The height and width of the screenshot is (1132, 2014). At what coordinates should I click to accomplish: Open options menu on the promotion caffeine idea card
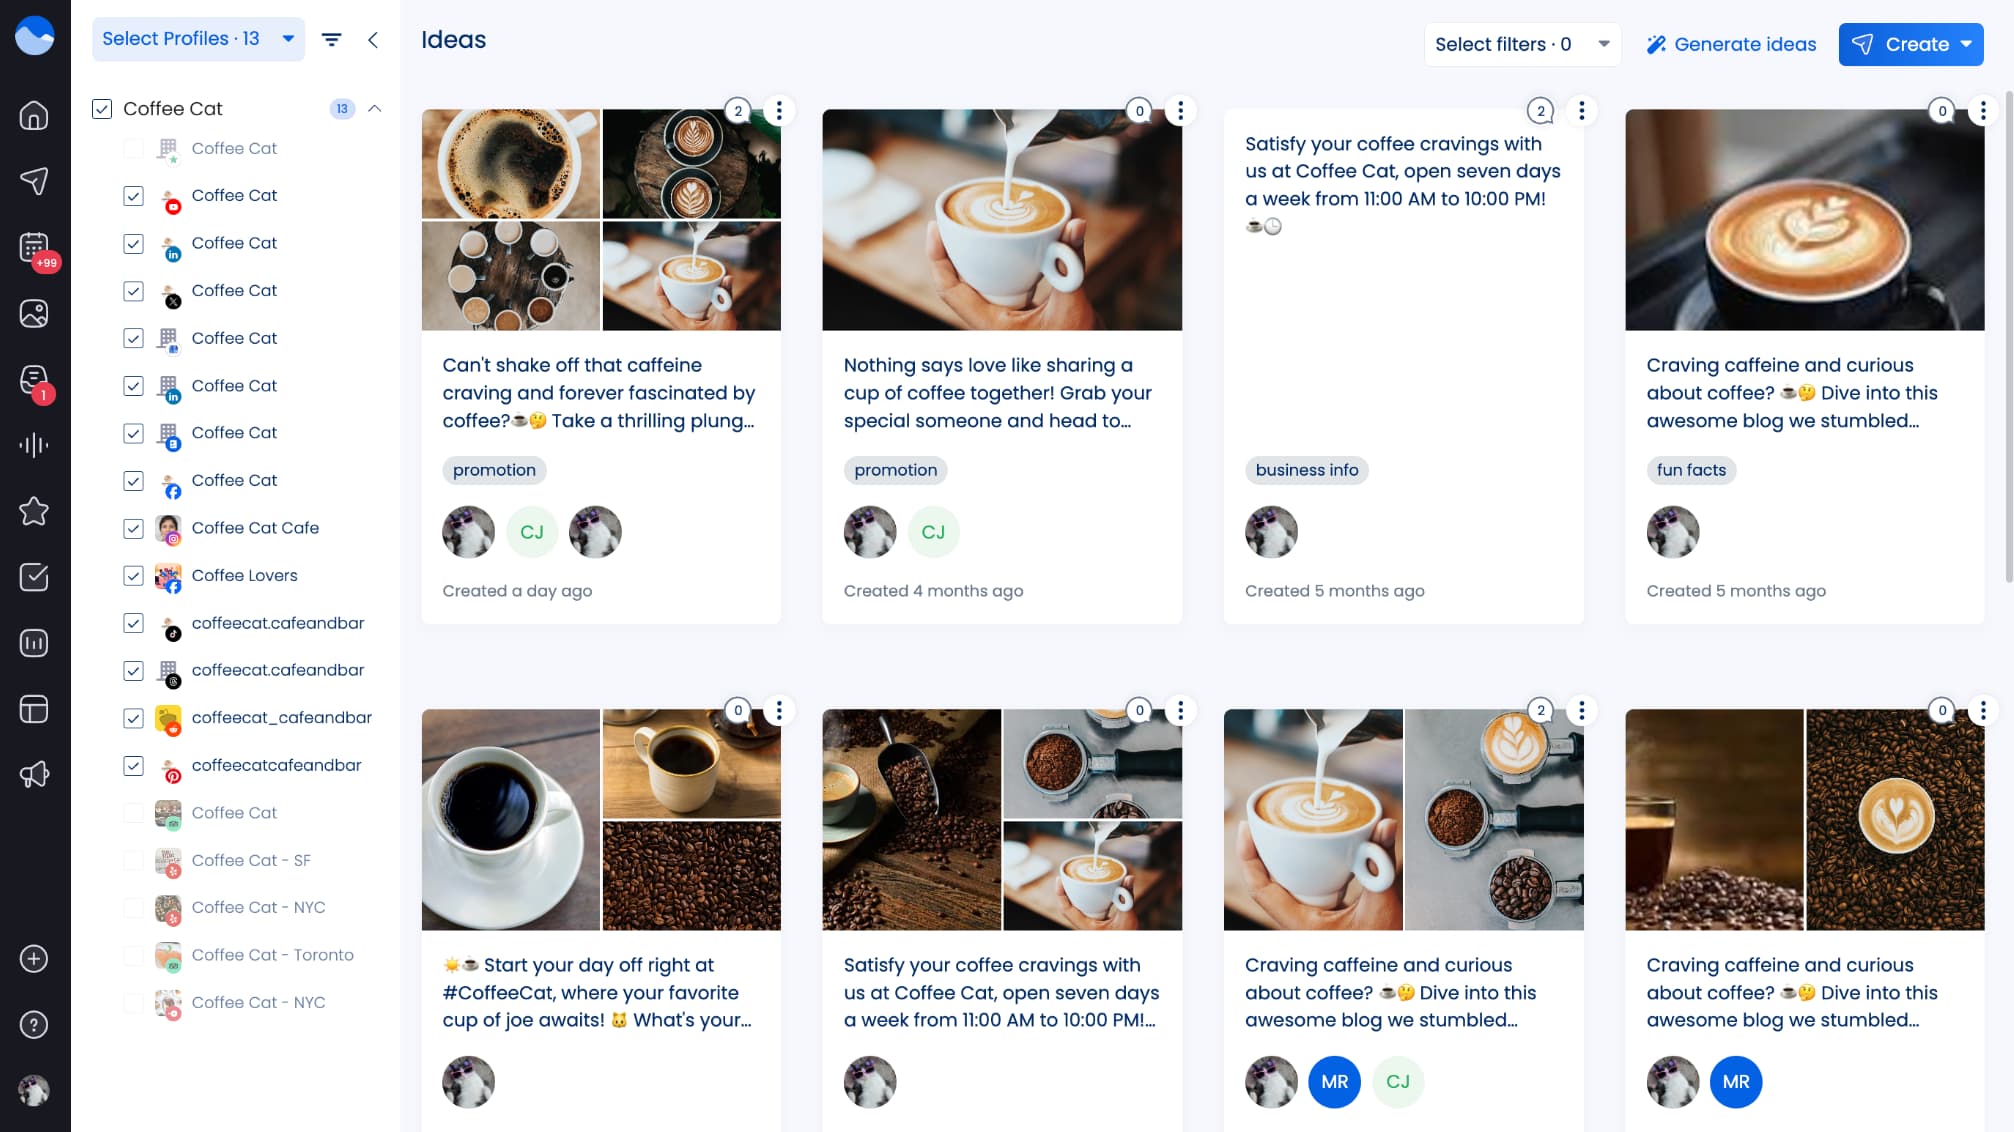[779, 111]
